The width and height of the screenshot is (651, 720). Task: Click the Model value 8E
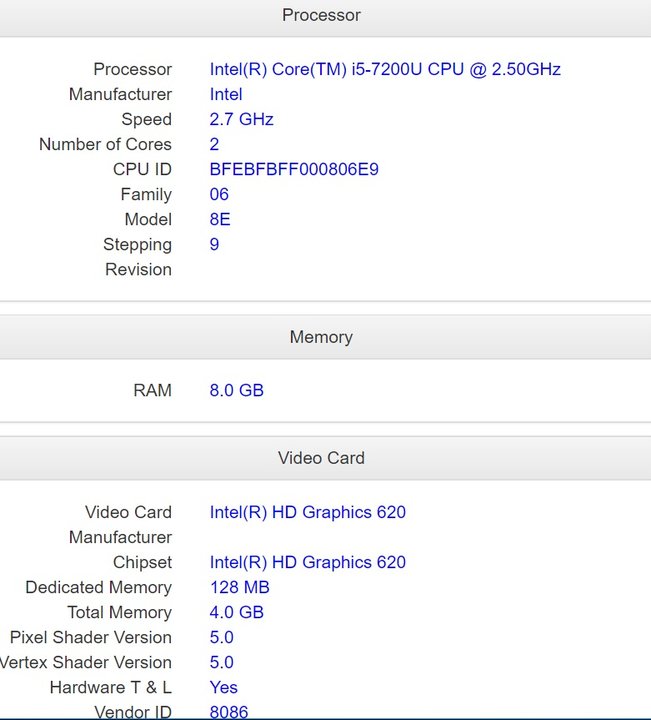(220, 219)
